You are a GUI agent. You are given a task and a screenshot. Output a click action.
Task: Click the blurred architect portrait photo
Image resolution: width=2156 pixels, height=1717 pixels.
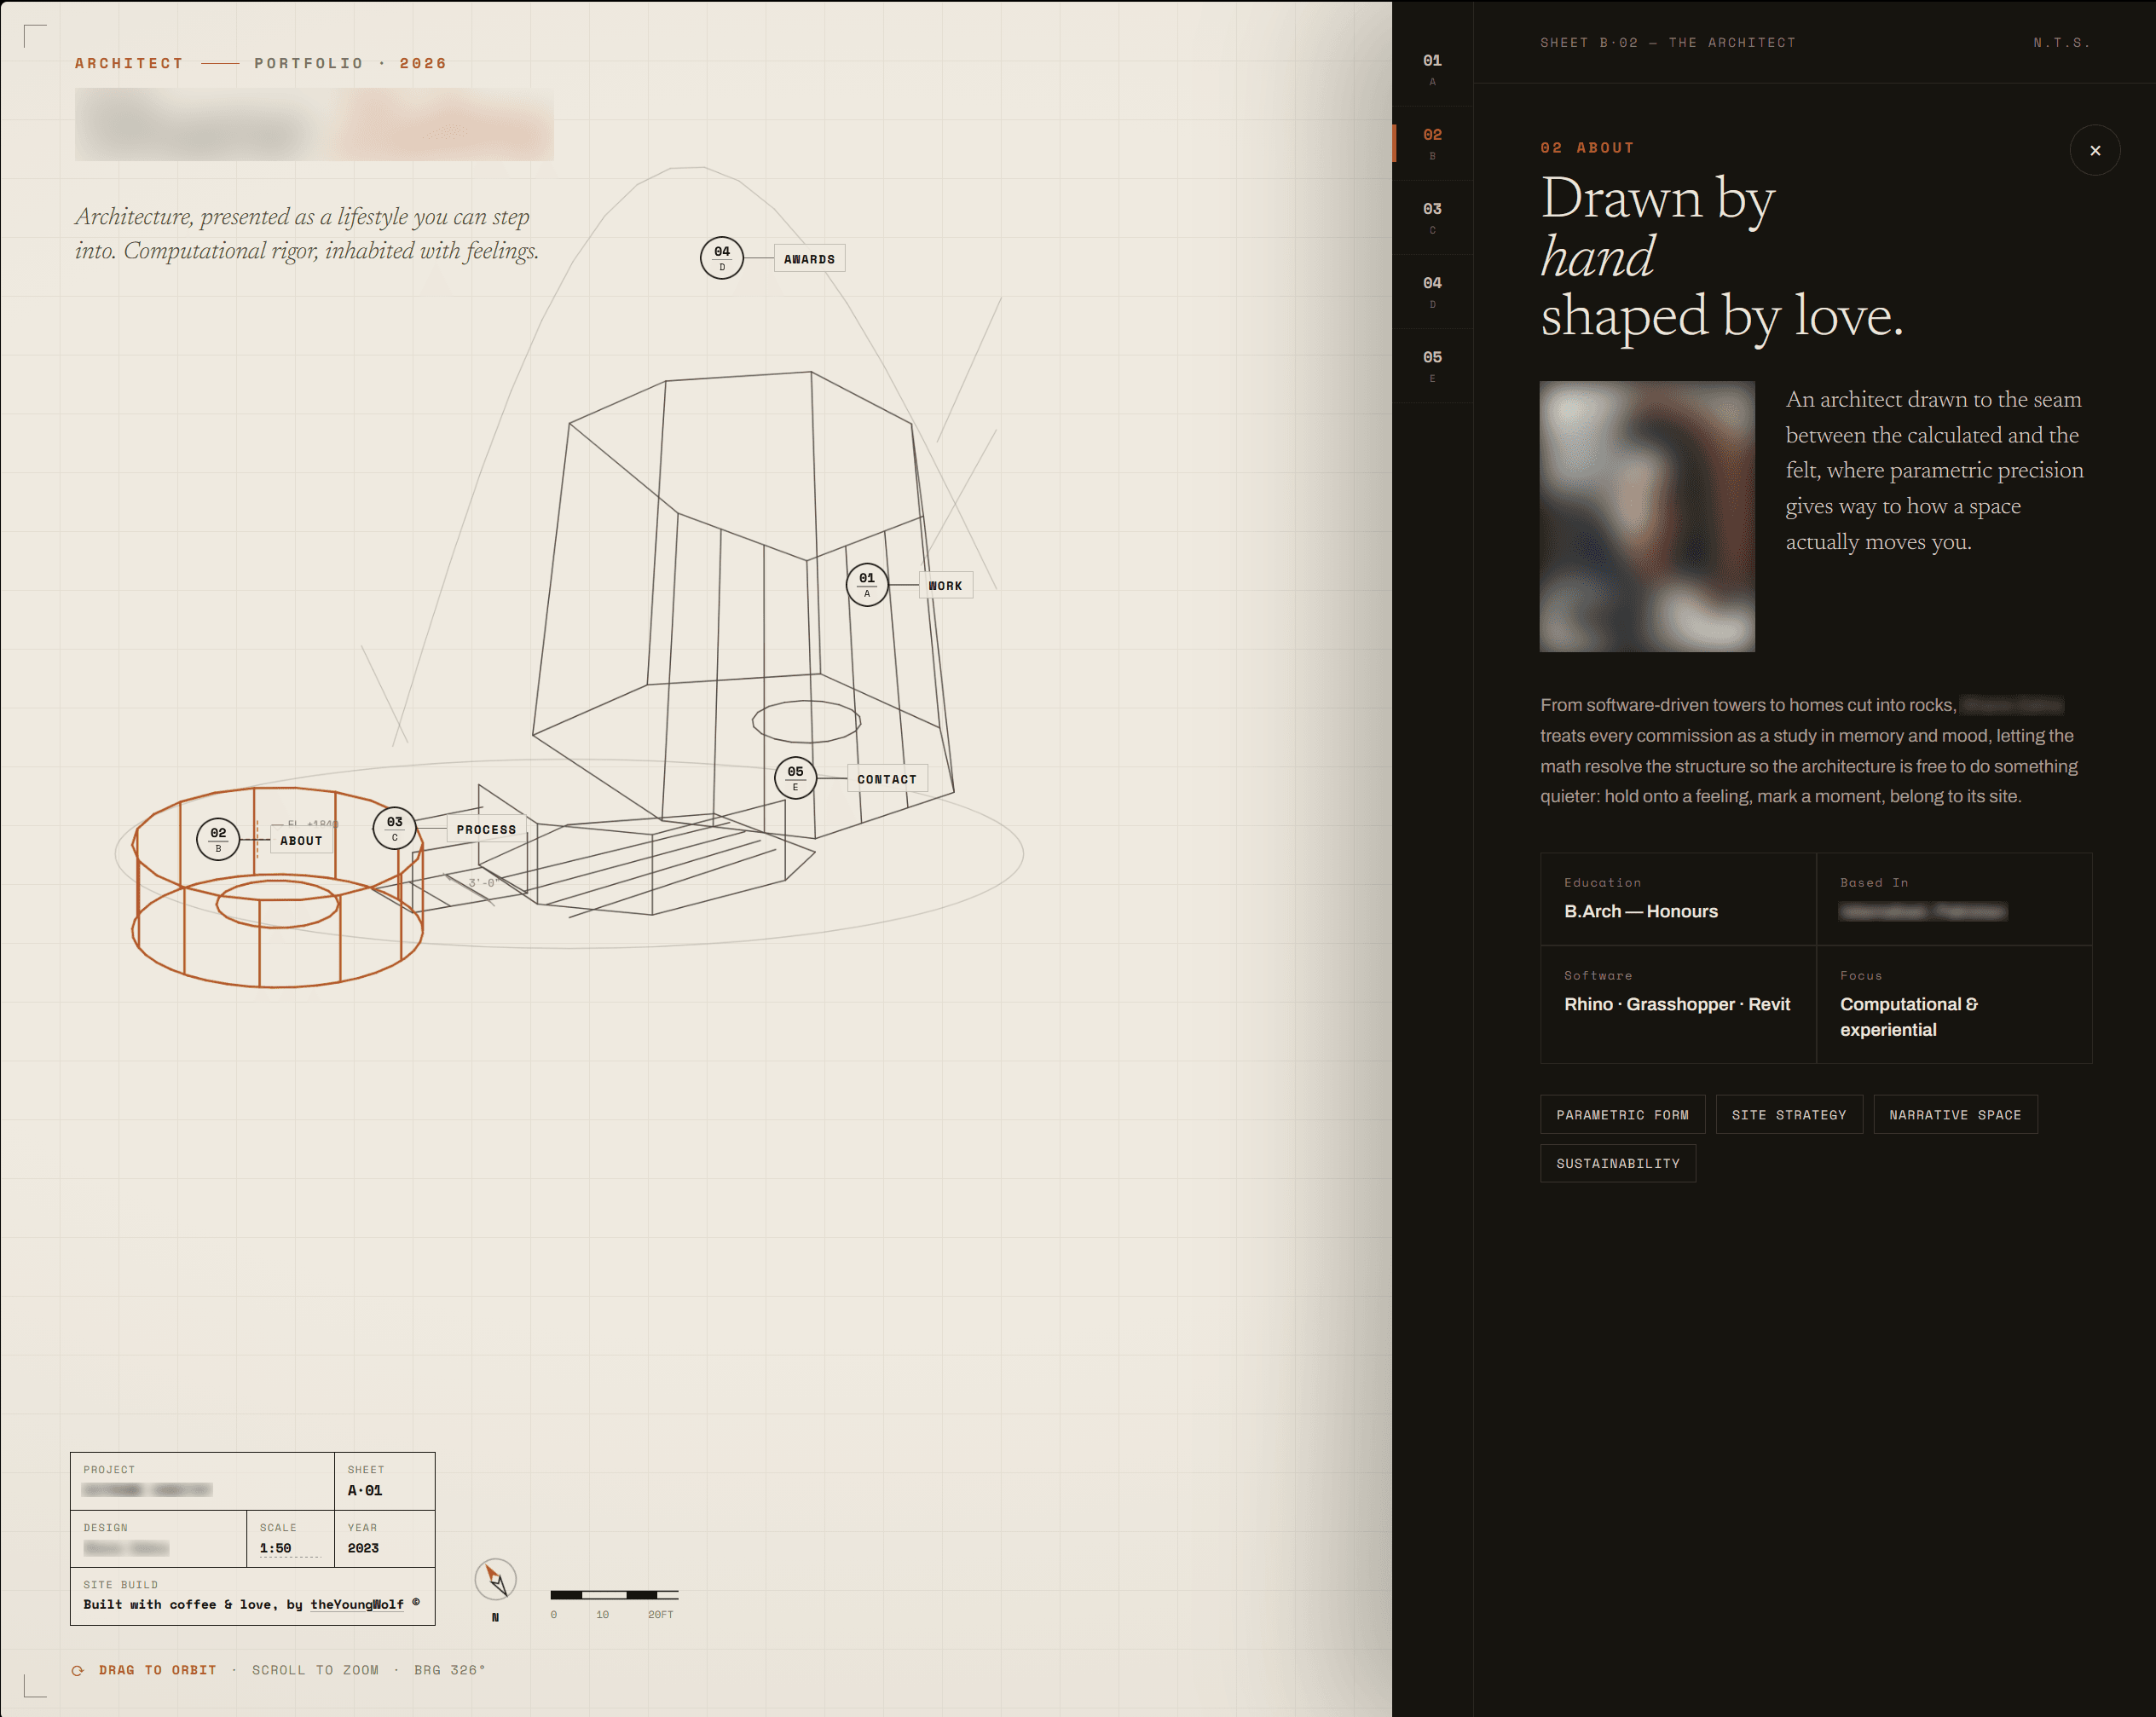1647,516
